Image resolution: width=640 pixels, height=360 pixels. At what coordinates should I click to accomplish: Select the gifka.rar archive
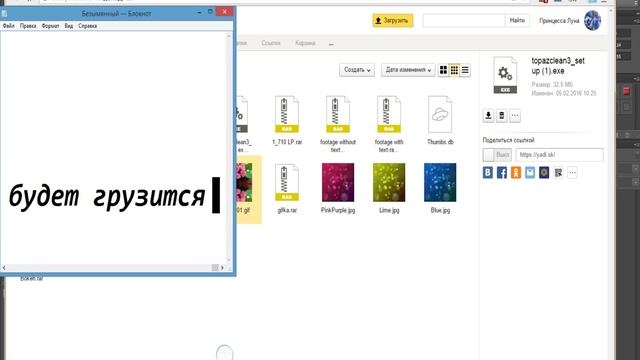click(287, 189)
